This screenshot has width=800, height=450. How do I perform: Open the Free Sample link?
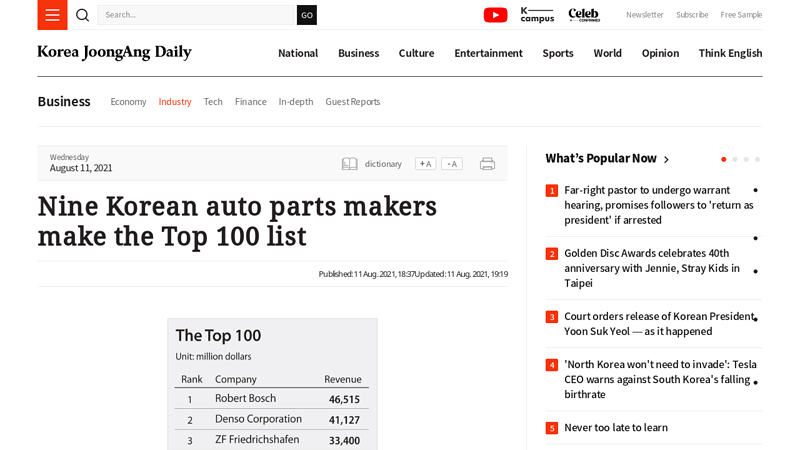tap(741, 15)
